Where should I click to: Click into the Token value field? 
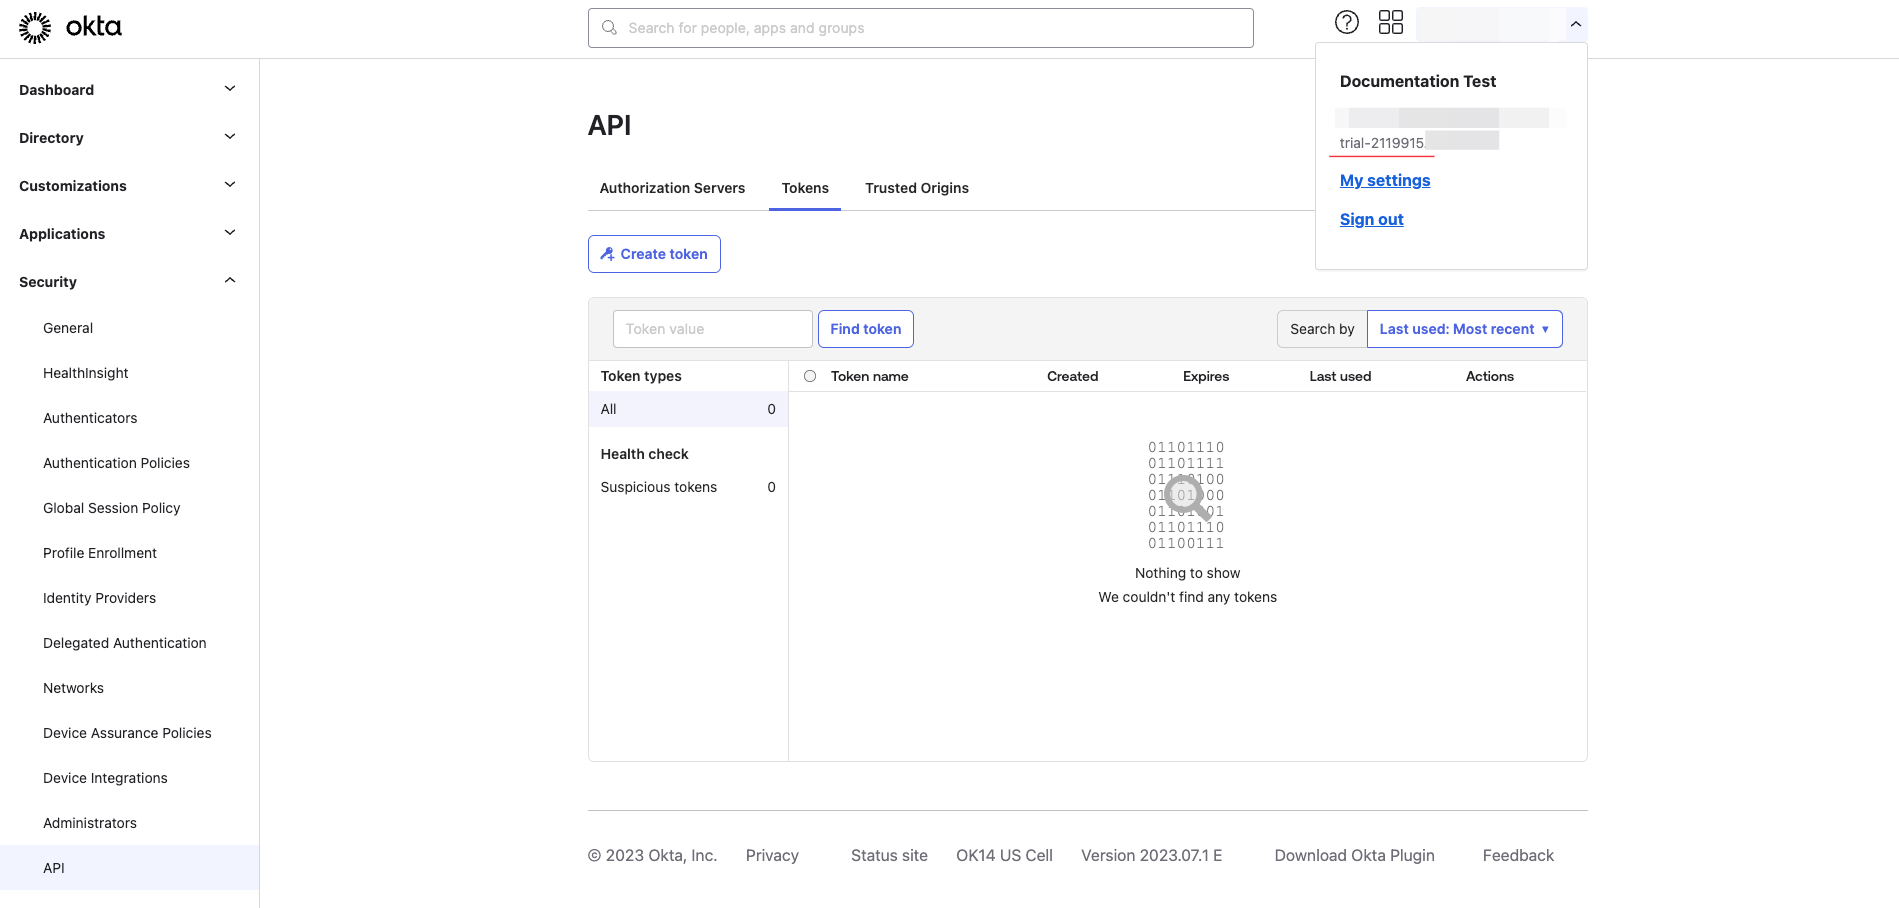(712, 329)
